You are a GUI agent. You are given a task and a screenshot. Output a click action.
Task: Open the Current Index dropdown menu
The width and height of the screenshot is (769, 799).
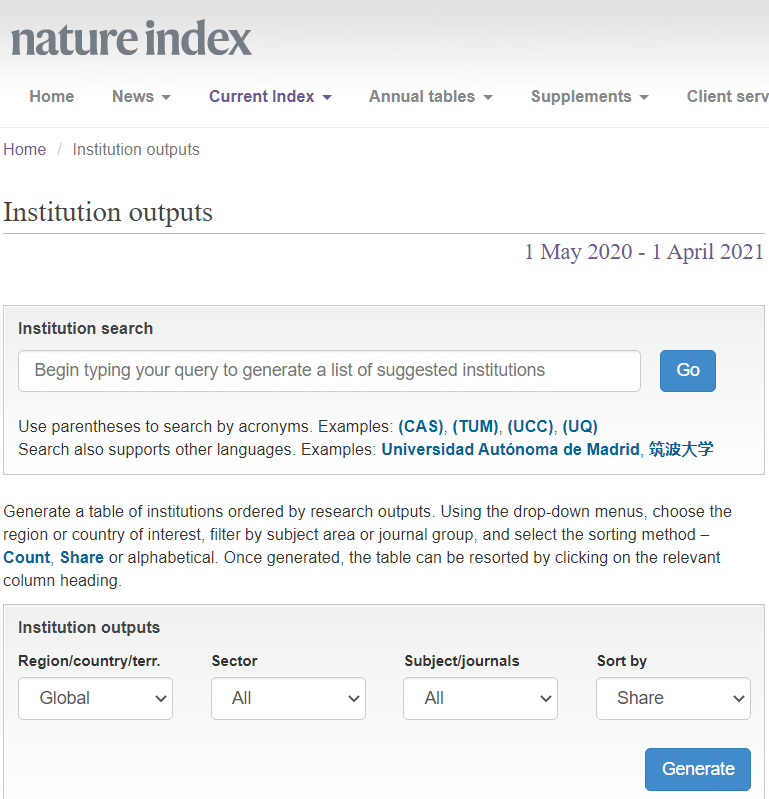(x=270, y=96)
